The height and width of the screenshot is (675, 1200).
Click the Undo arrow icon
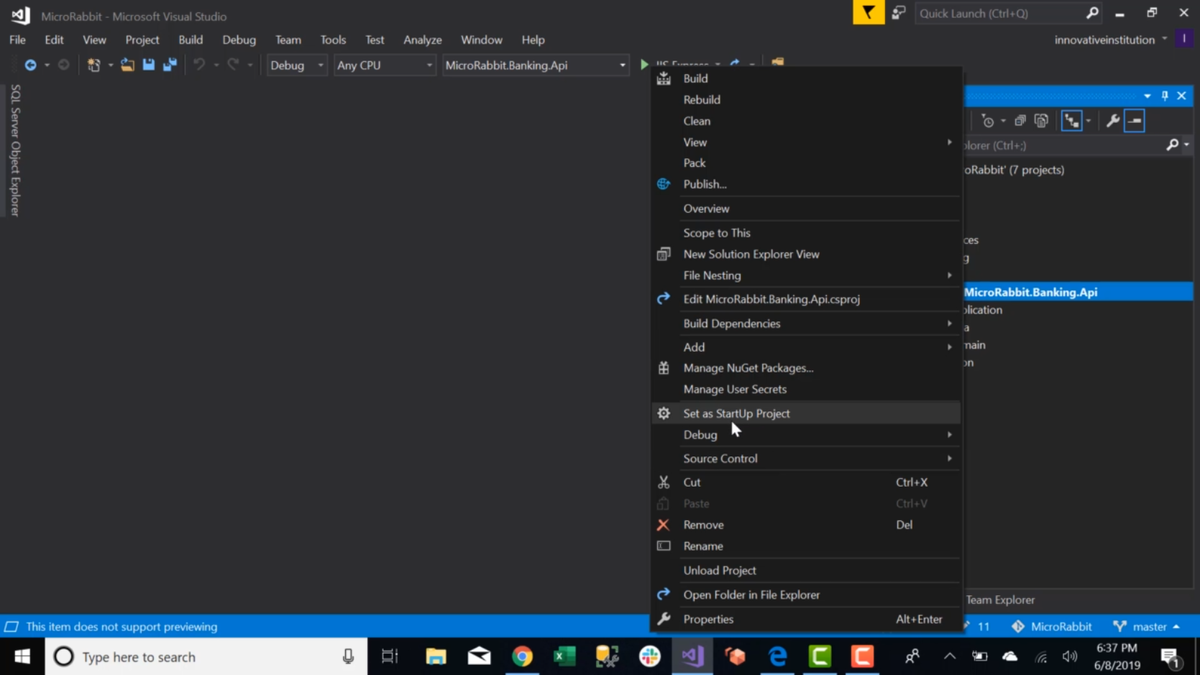click(199, 65)
